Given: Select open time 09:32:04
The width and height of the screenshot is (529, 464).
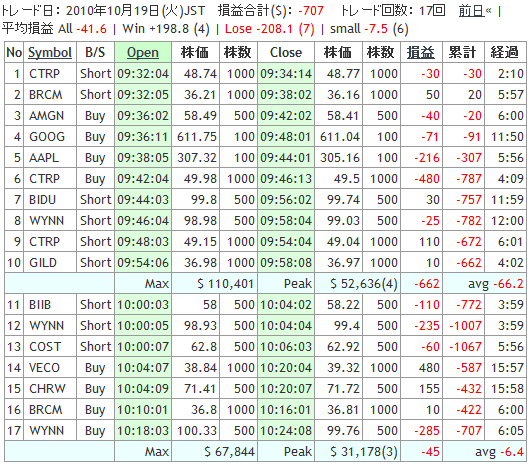Looking at the screenshot, I should click(x=143, y=74).
